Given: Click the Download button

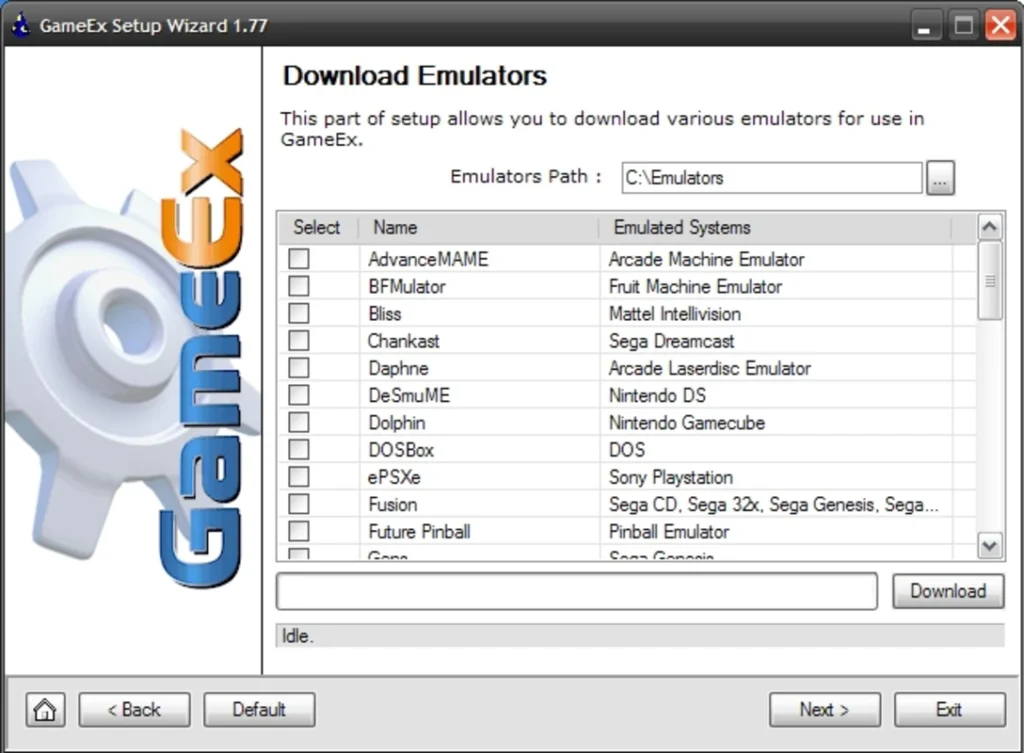Looking at the screenshot, I should pos(947,591).
